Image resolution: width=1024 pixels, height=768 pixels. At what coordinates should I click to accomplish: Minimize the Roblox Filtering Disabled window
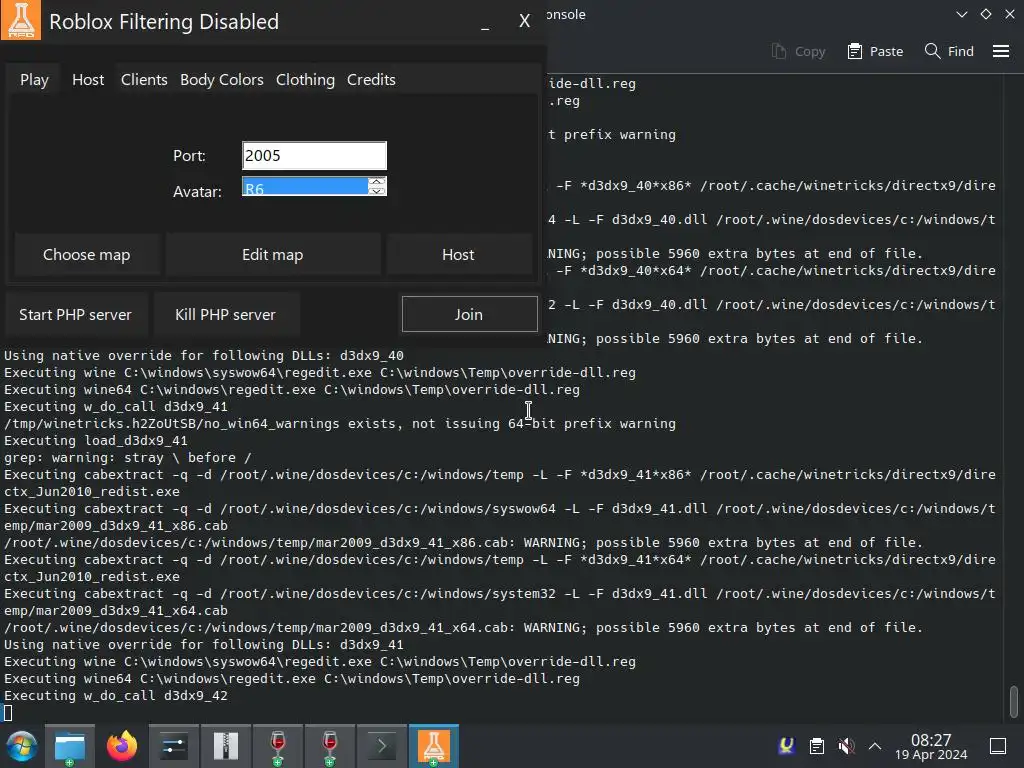(485, 25)
